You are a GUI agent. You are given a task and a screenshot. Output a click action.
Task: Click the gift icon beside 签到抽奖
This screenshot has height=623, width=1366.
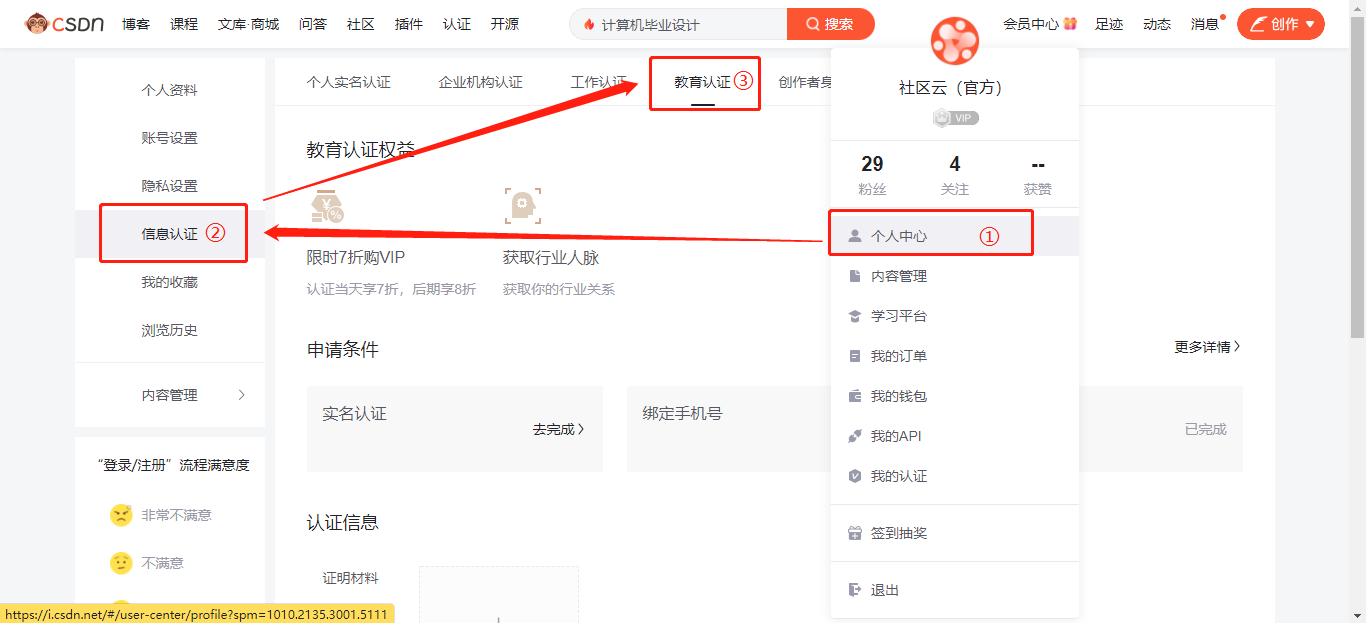tap(855, 533)
